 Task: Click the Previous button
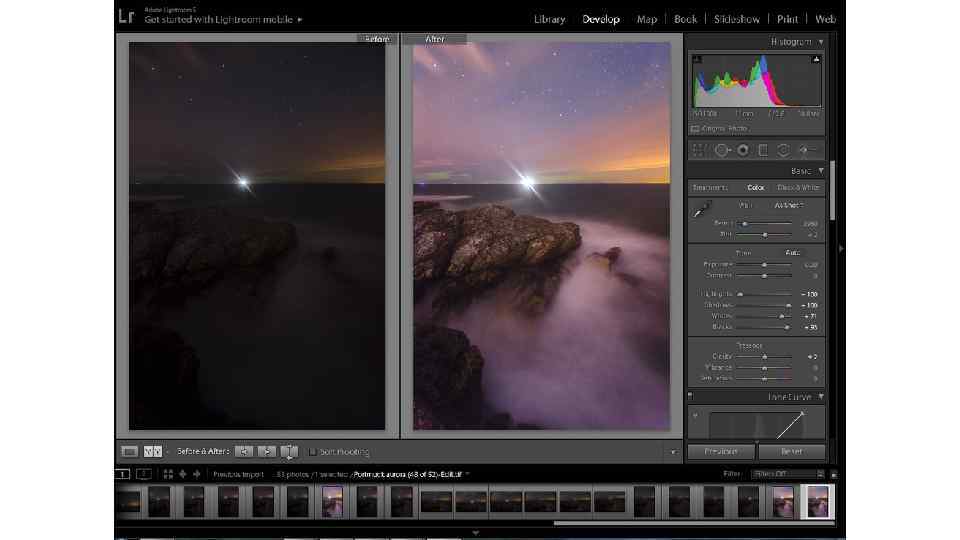click(x=719, y=452)
